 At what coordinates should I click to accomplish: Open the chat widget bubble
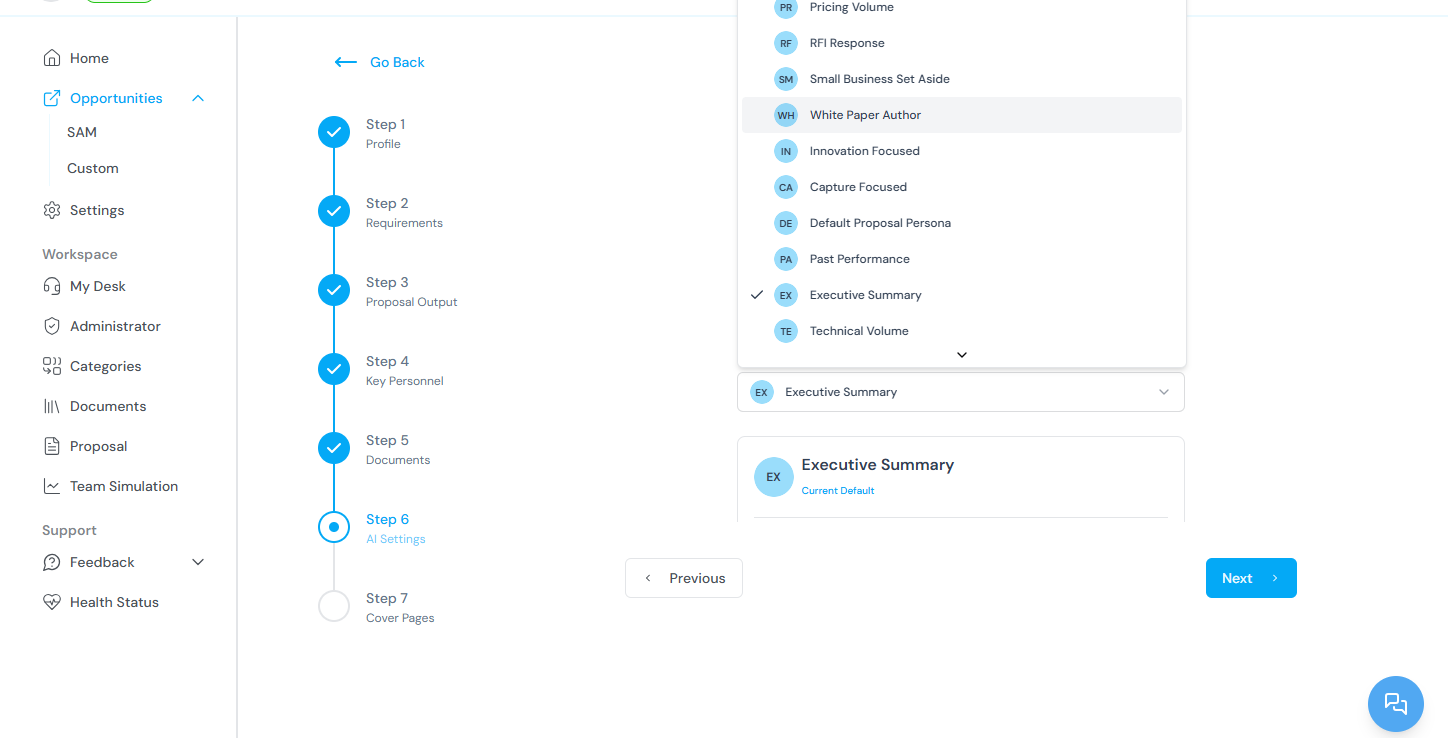[1395, 704]
